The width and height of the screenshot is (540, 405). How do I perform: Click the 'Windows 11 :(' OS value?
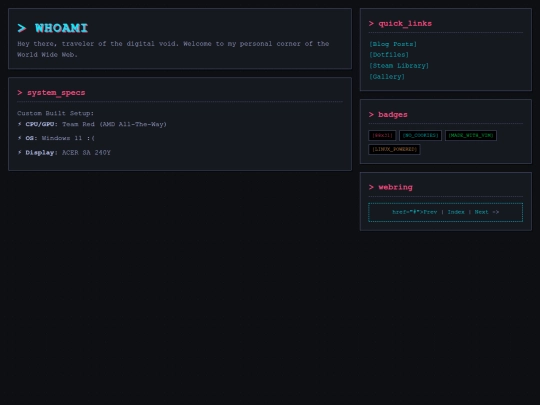tap(68, 138)
